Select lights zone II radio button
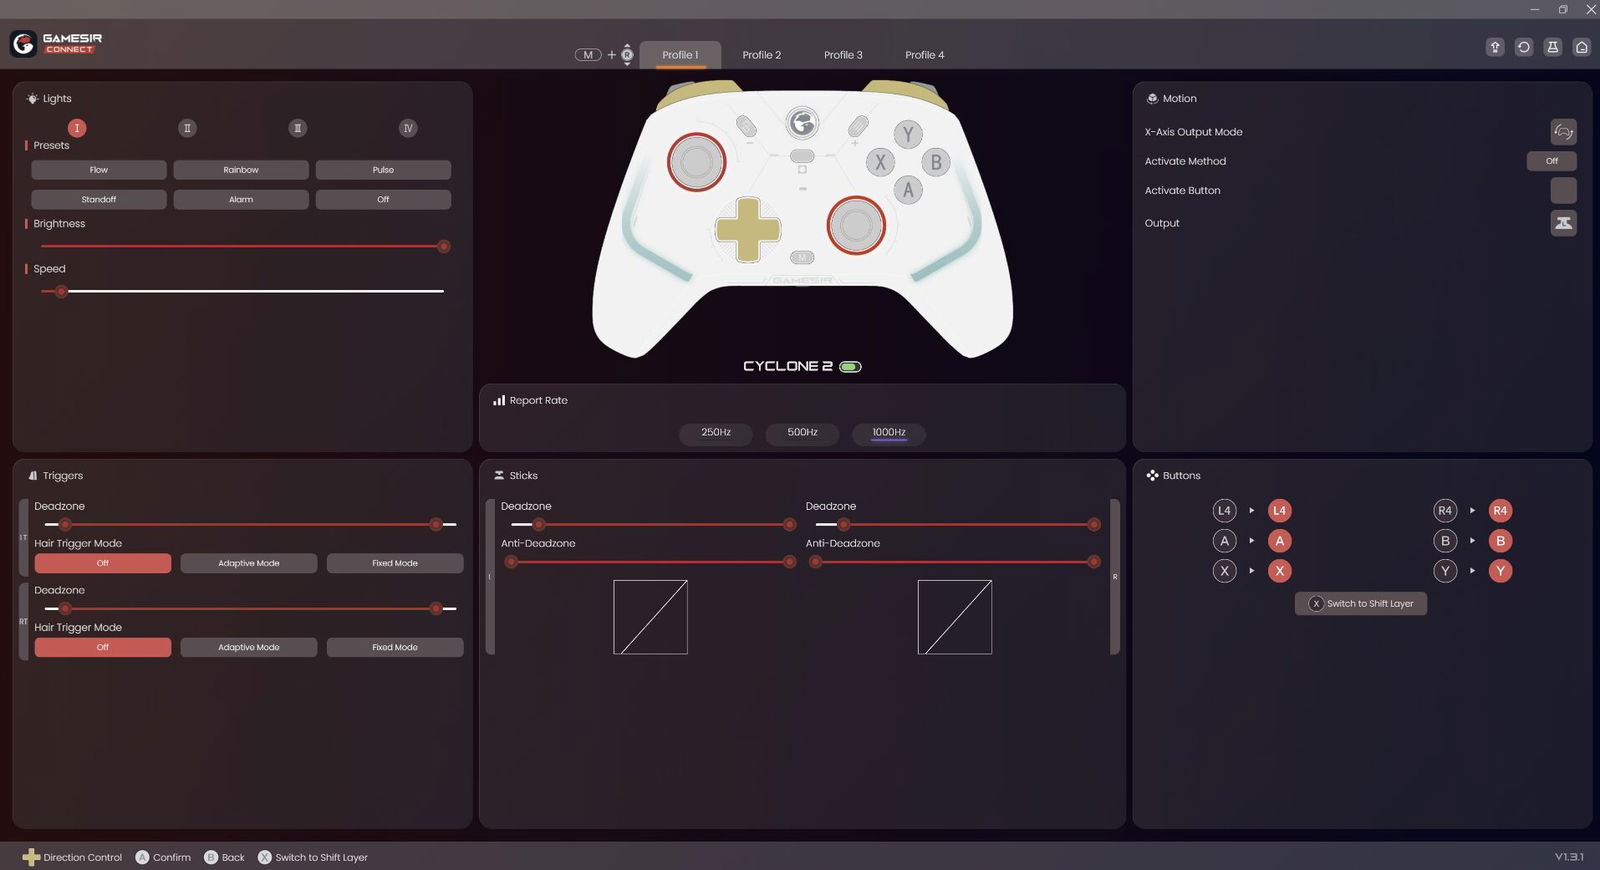Image resolution: width=1600 pixels, height=870 pixels. (x=187, y=128)
